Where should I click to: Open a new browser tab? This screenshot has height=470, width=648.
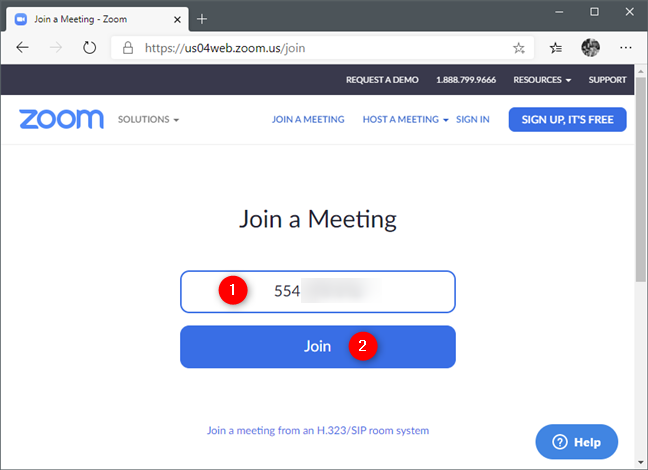[202, 19]
